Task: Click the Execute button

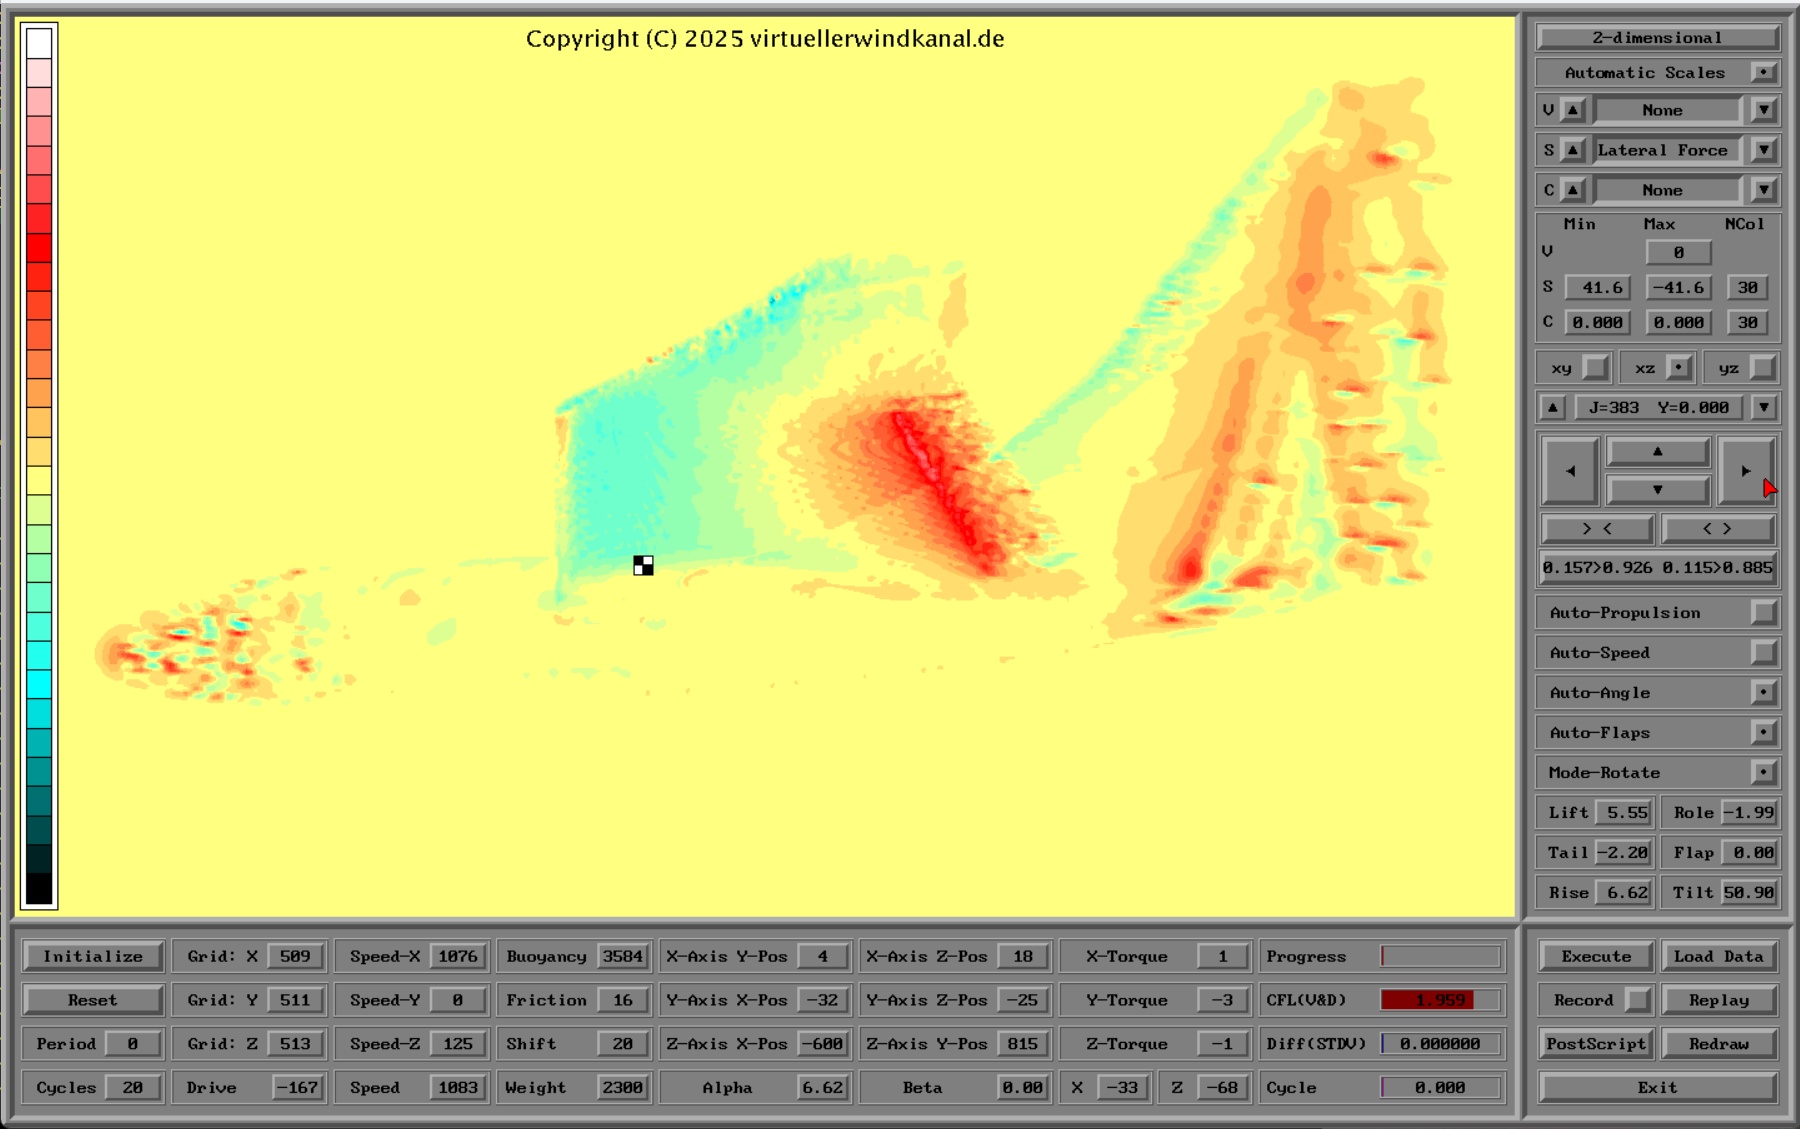Action: coord(1596,956)
